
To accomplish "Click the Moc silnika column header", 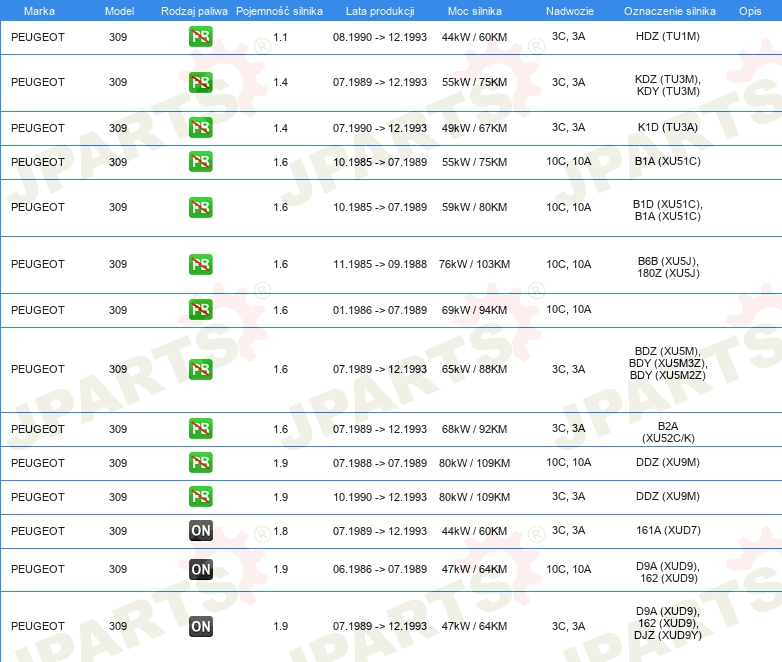I will tap(474, 11).
